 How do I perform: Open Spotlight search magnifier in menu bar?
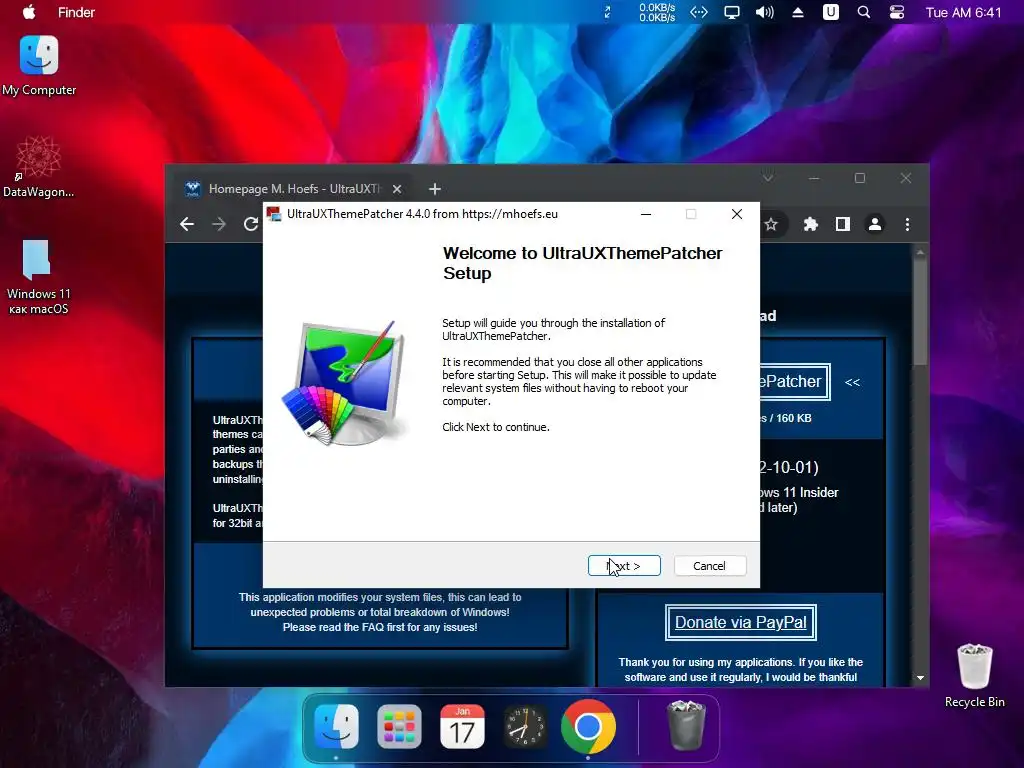coord(863,12)
